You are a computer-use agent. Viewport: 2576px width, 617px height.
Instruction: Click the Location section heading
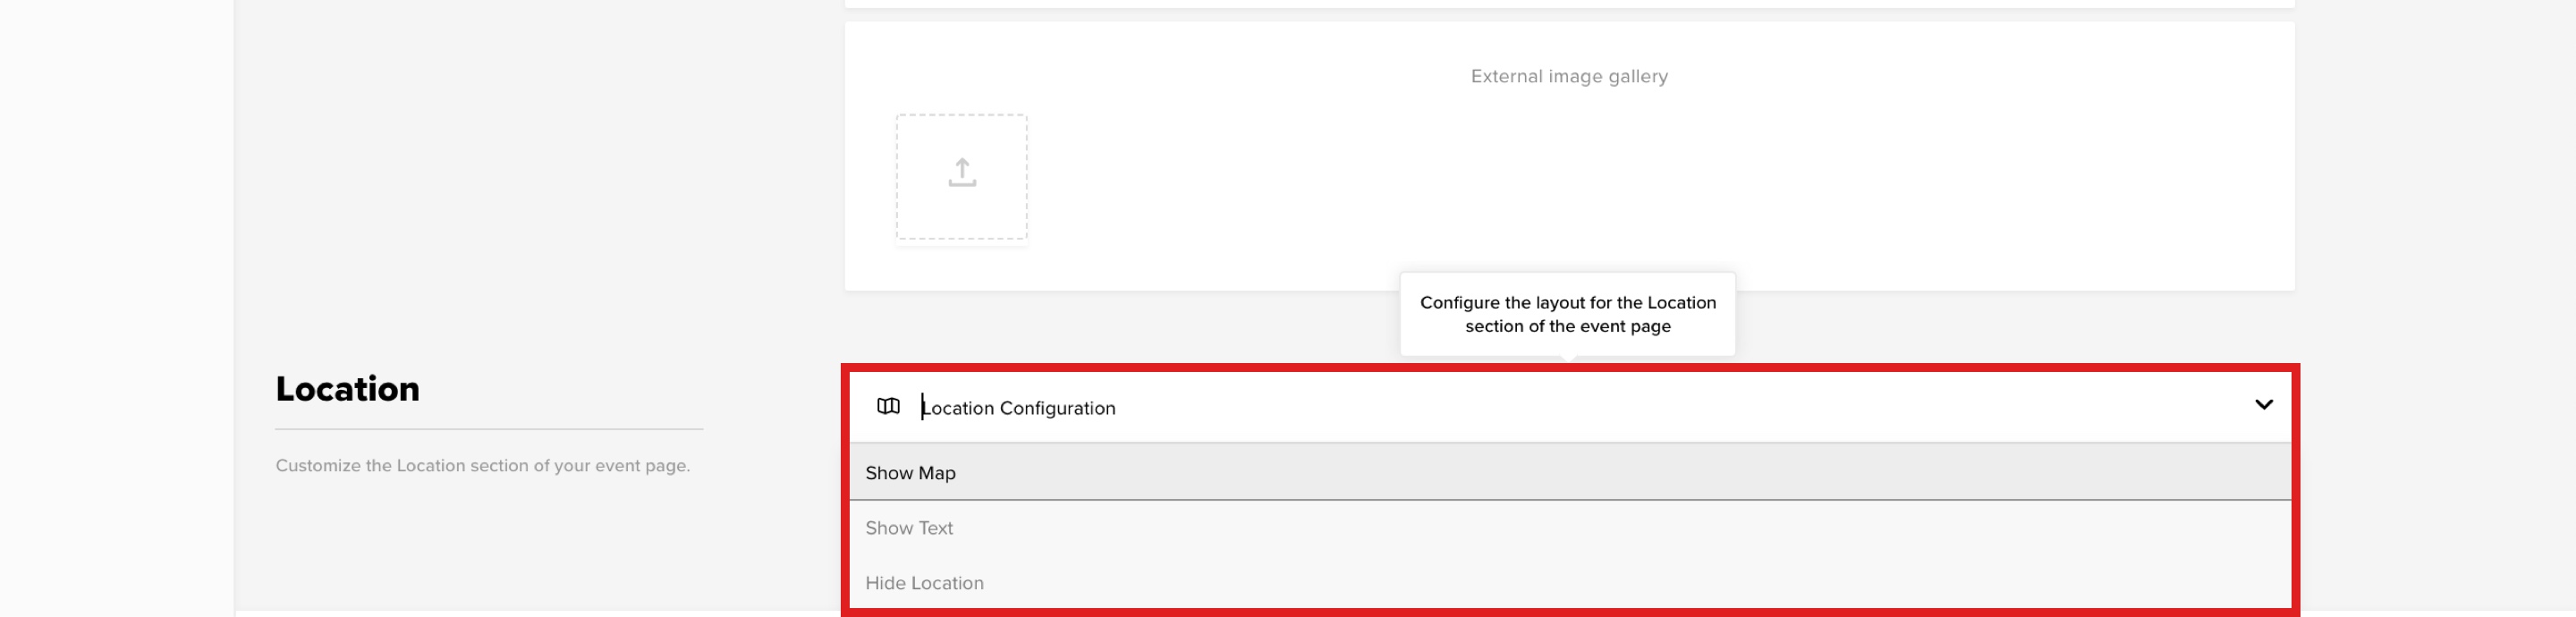coord(347,388)
